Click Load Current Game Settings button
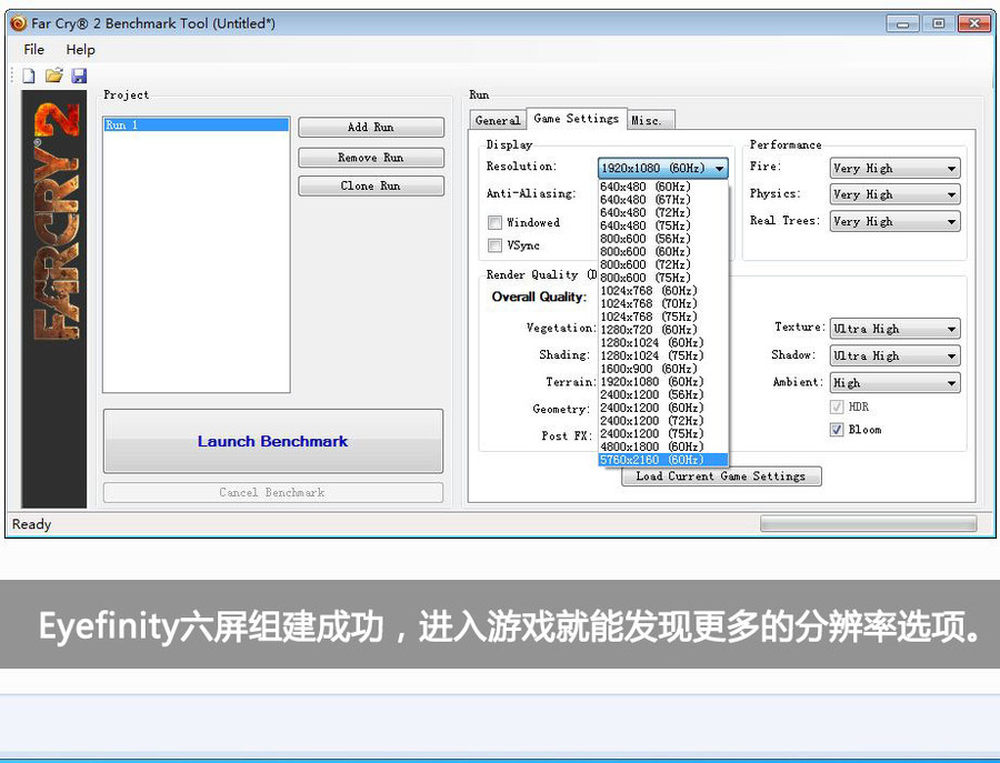This screenshot has width=1000, height=763. (720, 477)
